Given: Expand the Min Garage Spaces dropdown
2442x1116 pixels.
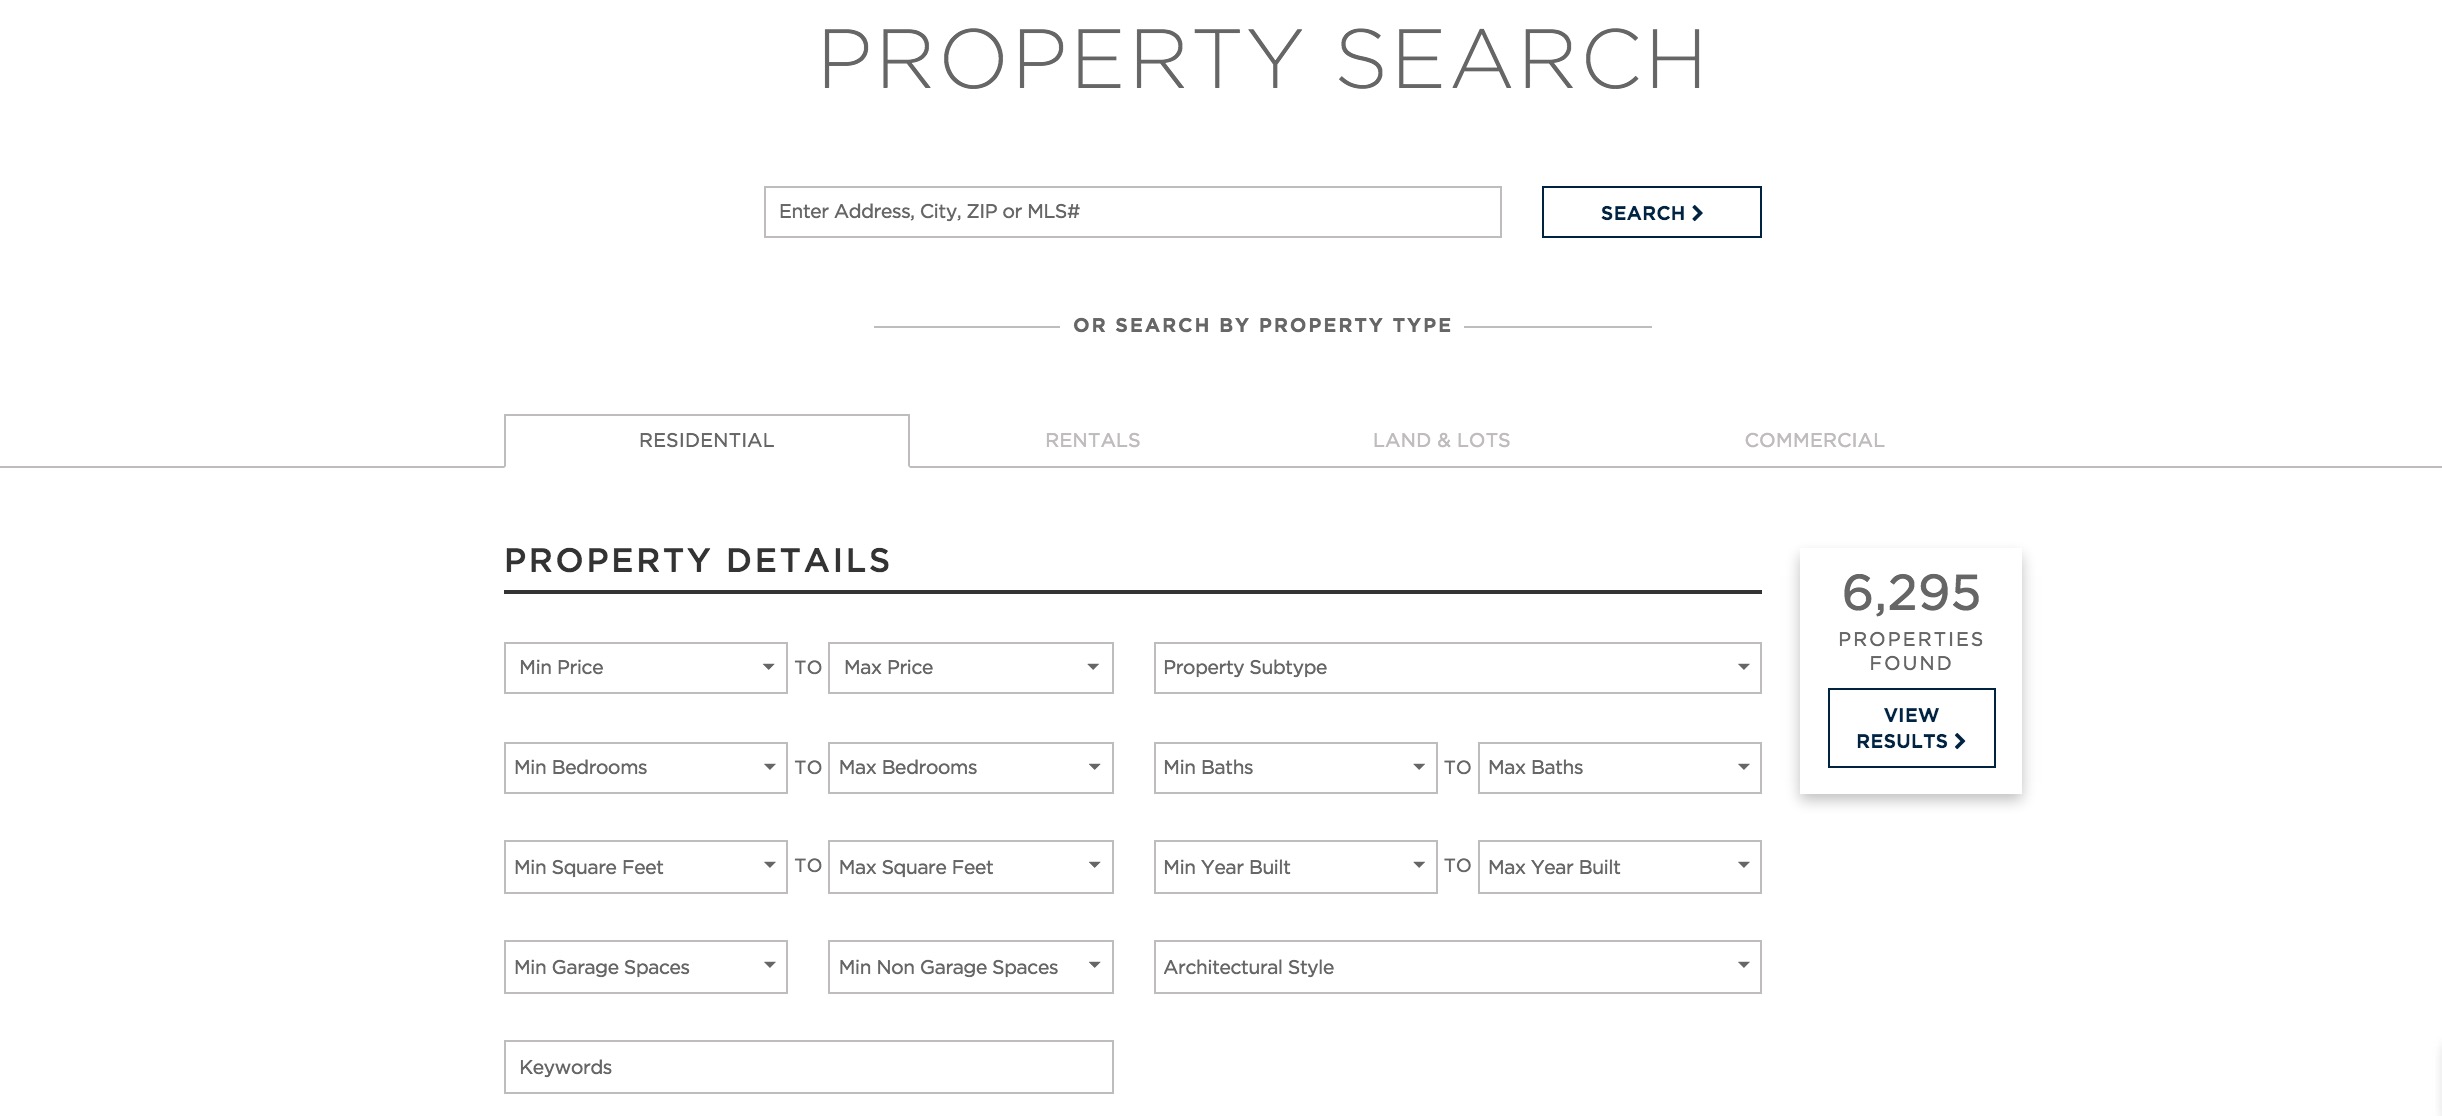Looking at the screenshot, I should tap(645, 967).
